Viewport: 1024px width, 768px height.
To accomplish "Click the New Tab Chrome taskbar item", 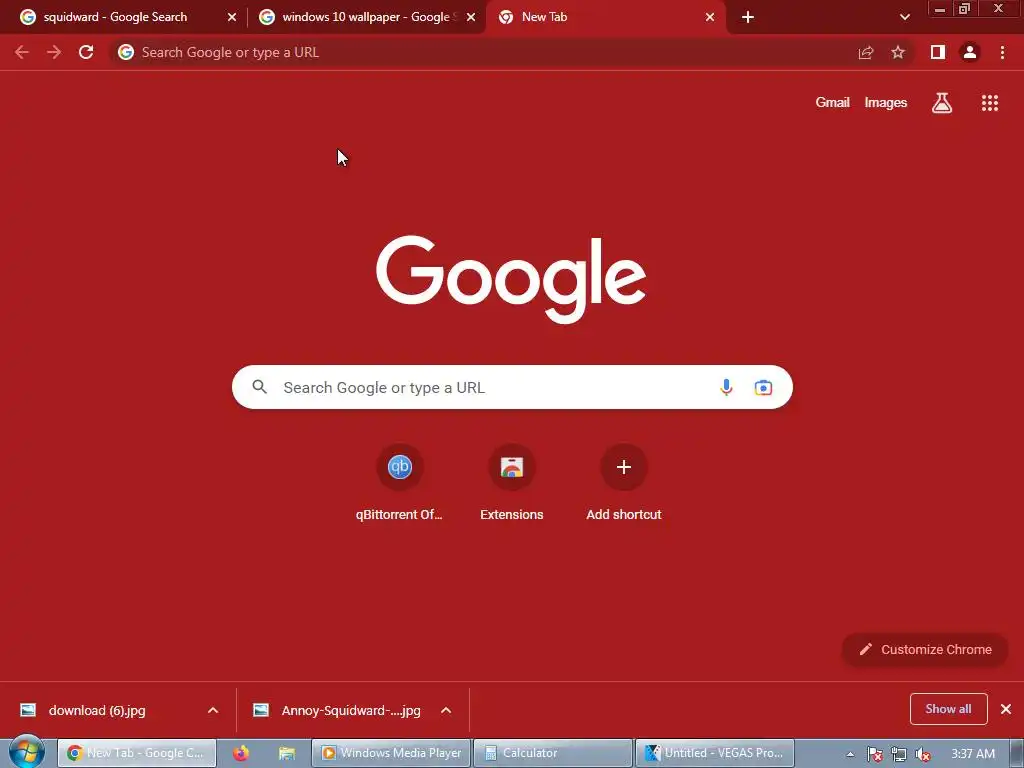I will pyautogui.click(x=137, y=753).
